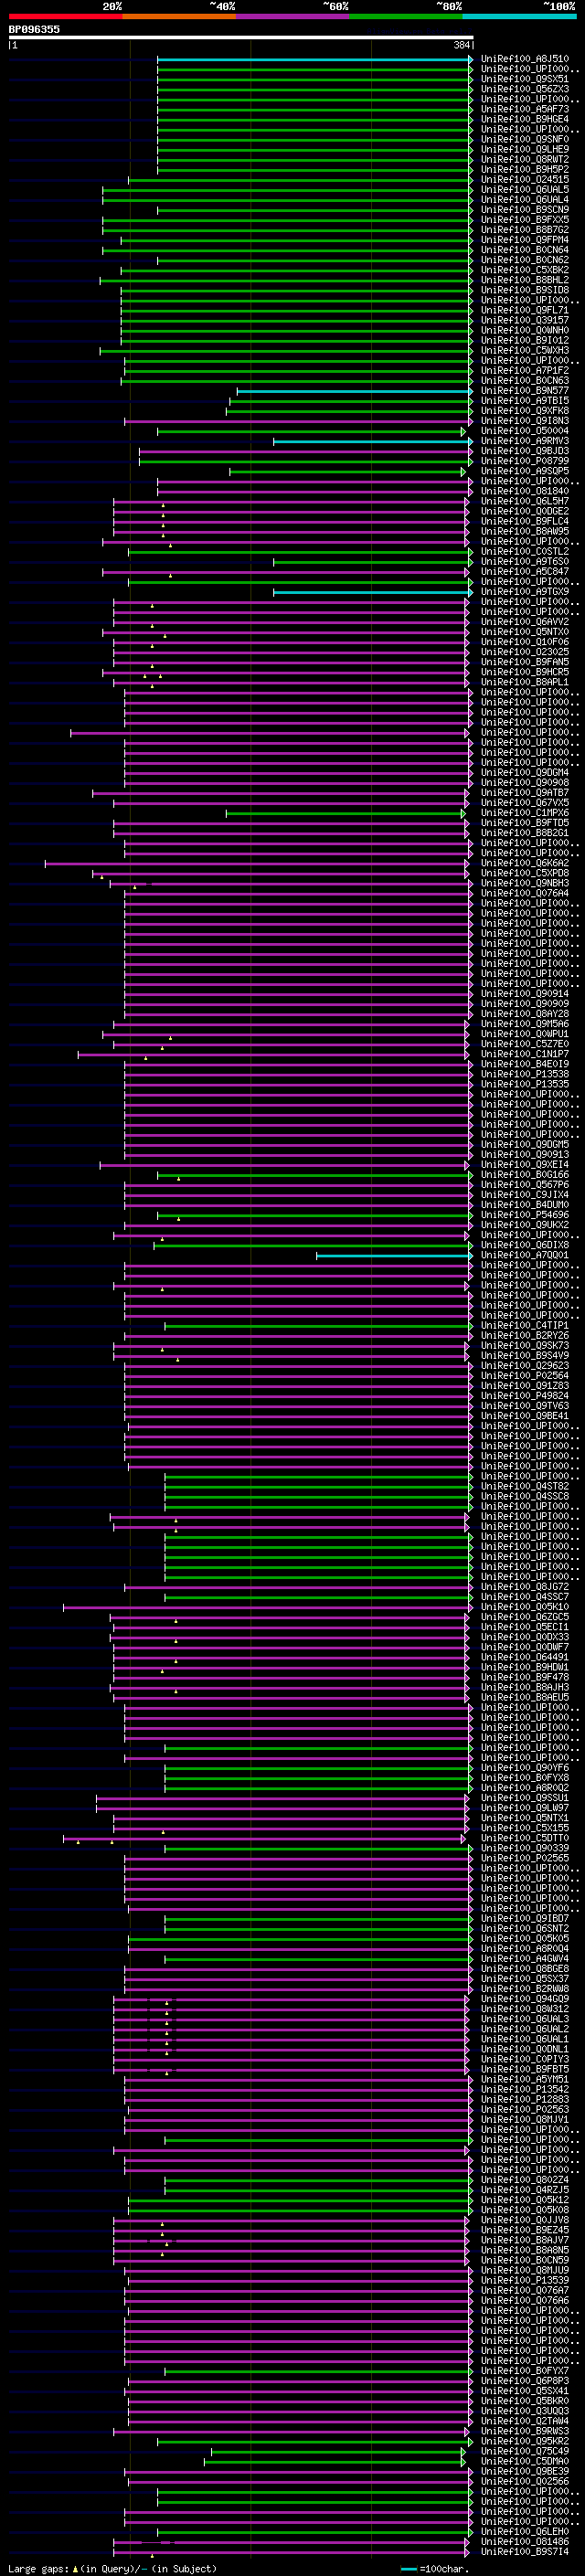Image resolution: width=585 pixels, height=2576 pixels.
Task: Click hit label UniRef100_Q6UAL5
Action: (524, 189)
